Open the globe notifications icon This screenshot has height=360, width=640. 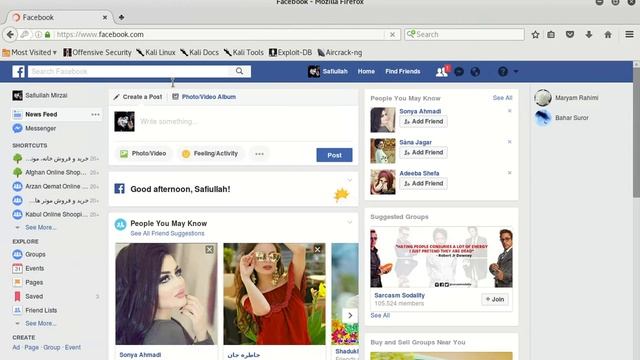coord(475,72)
